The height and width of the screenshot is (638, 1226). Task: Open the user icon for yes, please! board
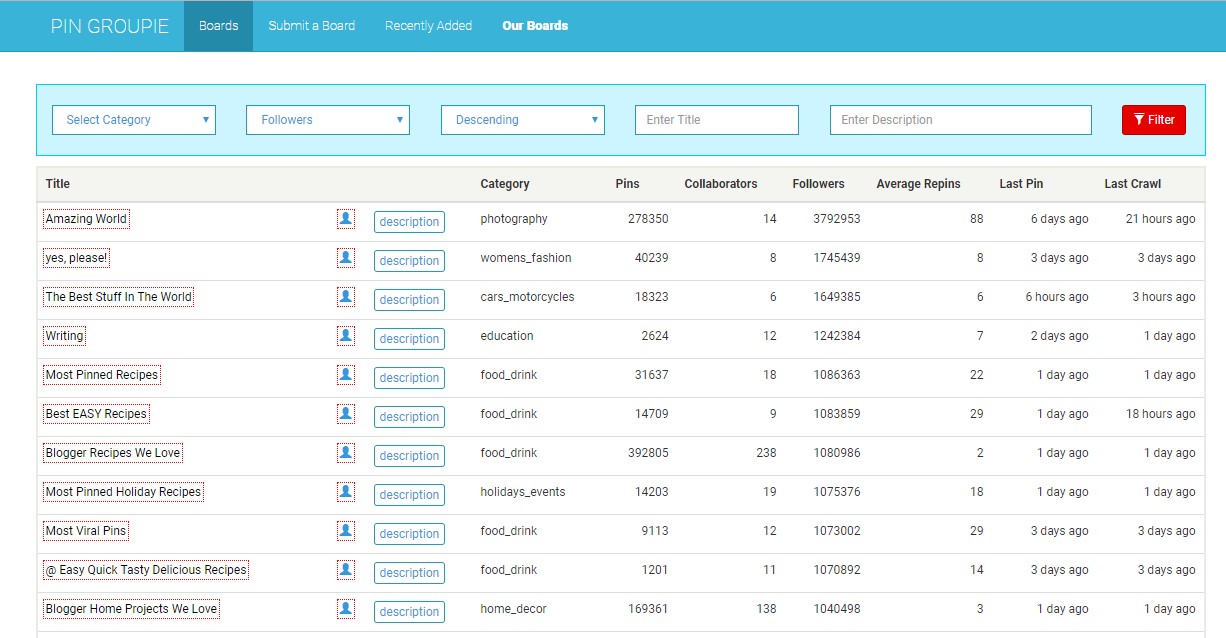click(x=346, y=258)
